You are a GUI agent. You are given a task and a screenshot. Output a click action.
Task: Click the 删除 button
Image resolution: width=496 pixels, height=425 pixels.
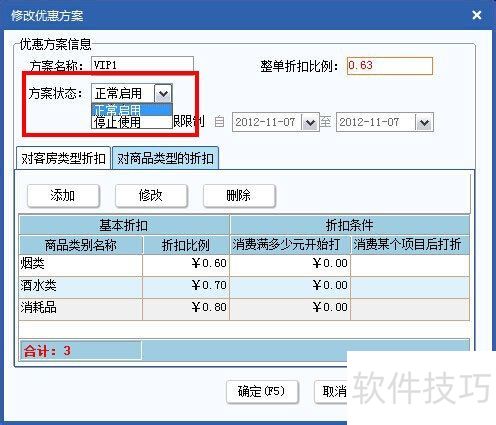pos(239,196)
